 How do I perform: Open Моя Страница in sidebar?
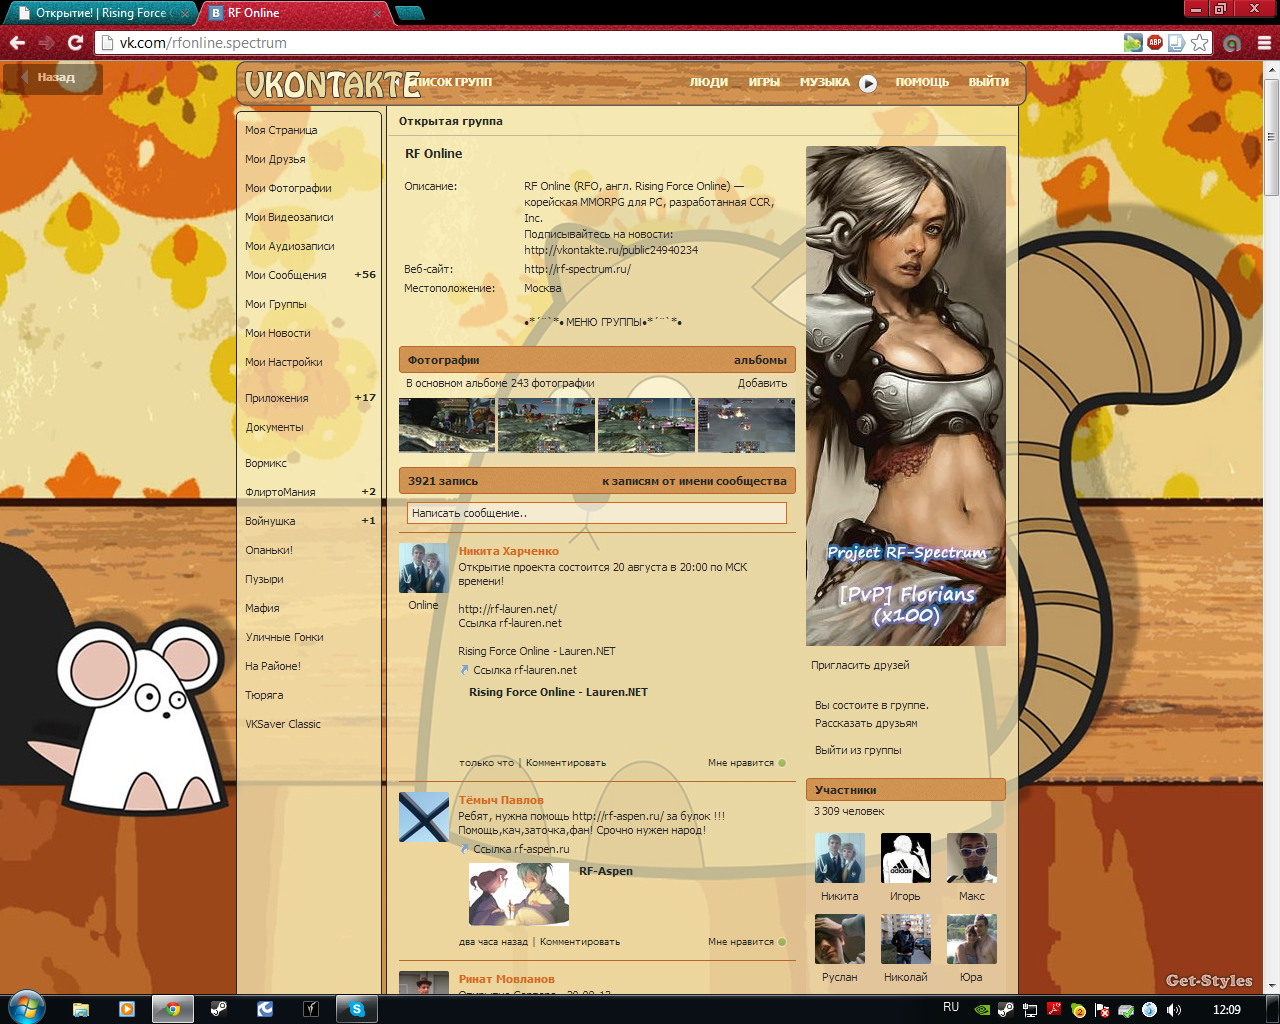click(281, 130)
